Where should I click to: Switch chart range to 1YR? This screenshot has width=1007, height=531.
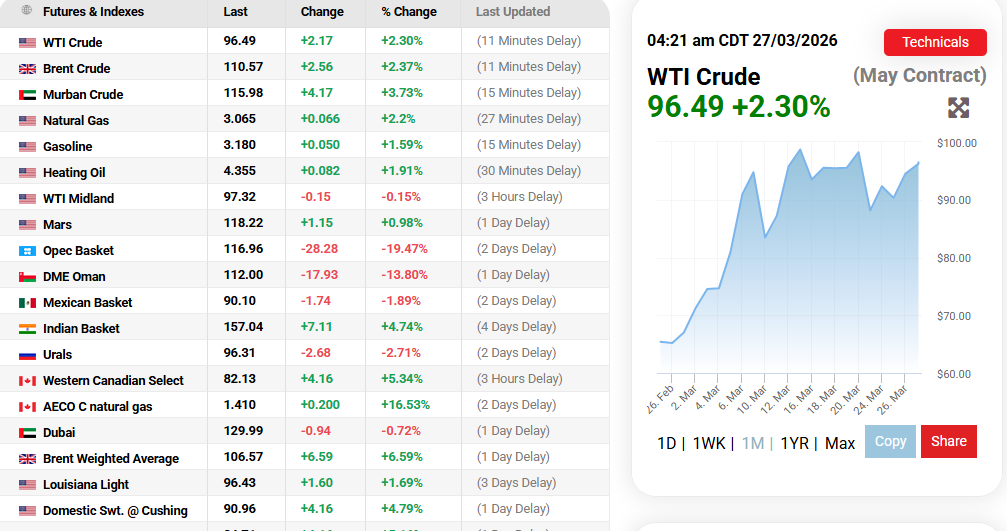[x=794, y=443]
